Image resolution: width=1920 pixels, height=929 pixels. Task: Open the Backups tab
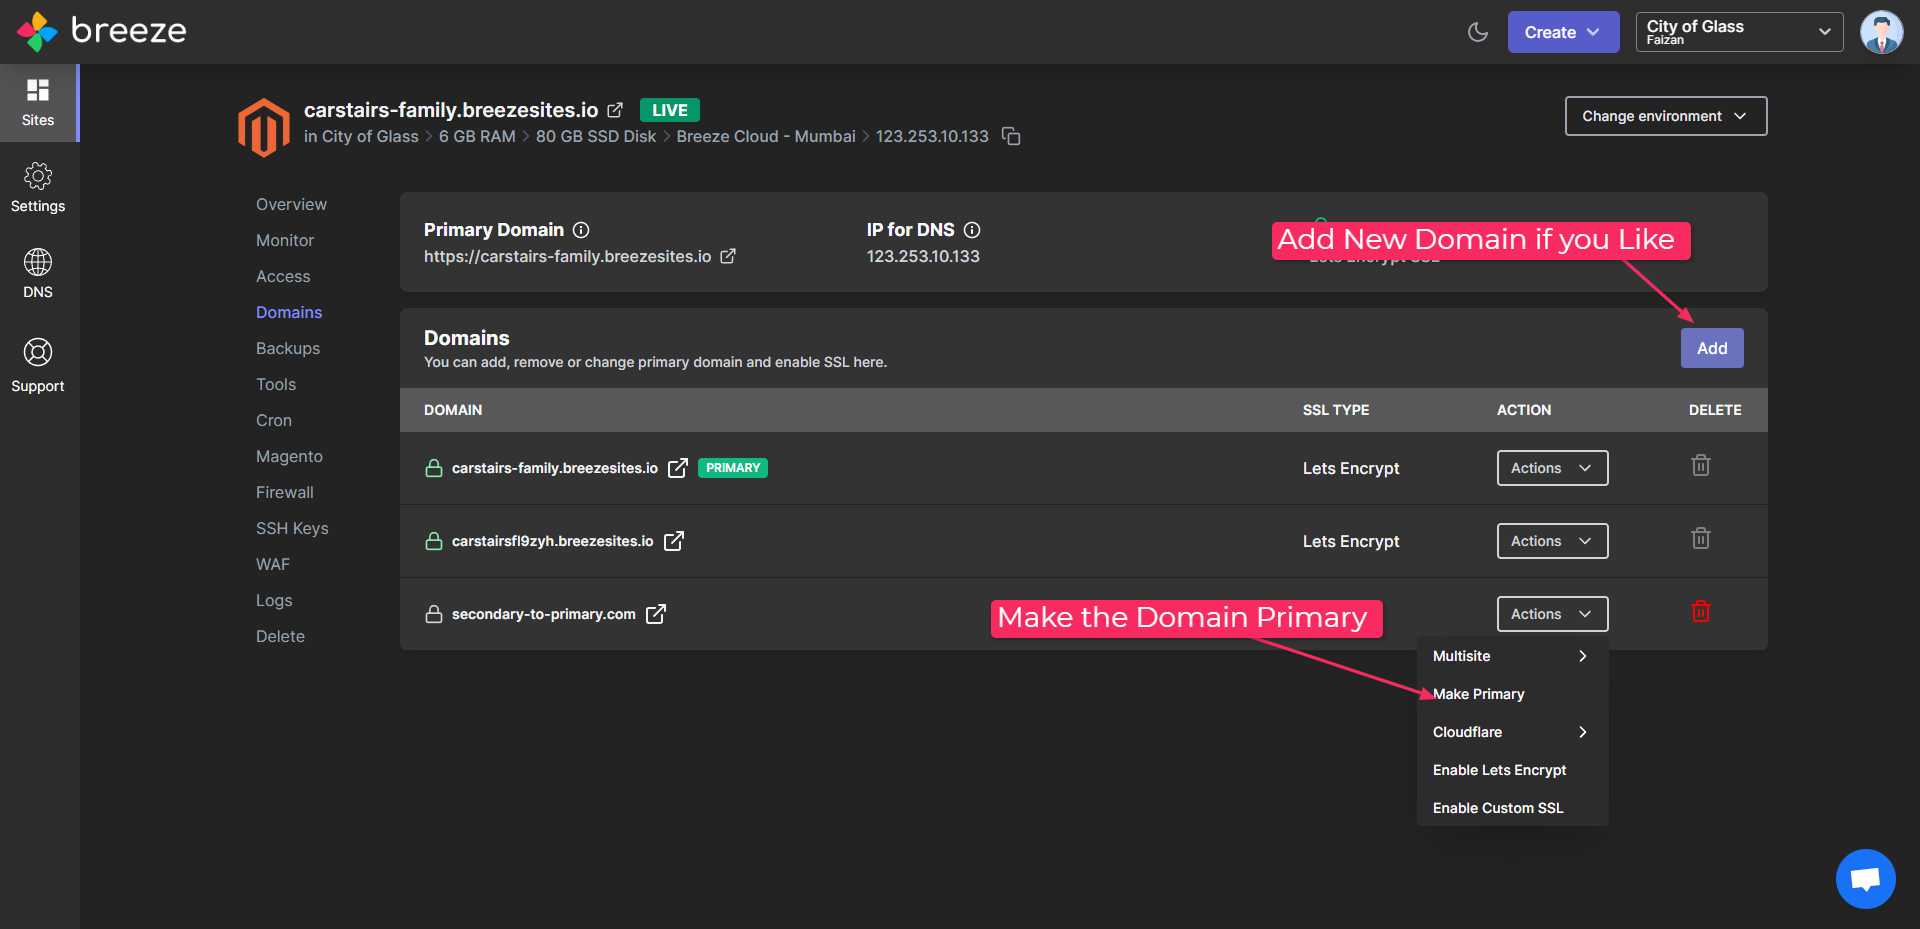pyautogui.click(x=288, y=348)
